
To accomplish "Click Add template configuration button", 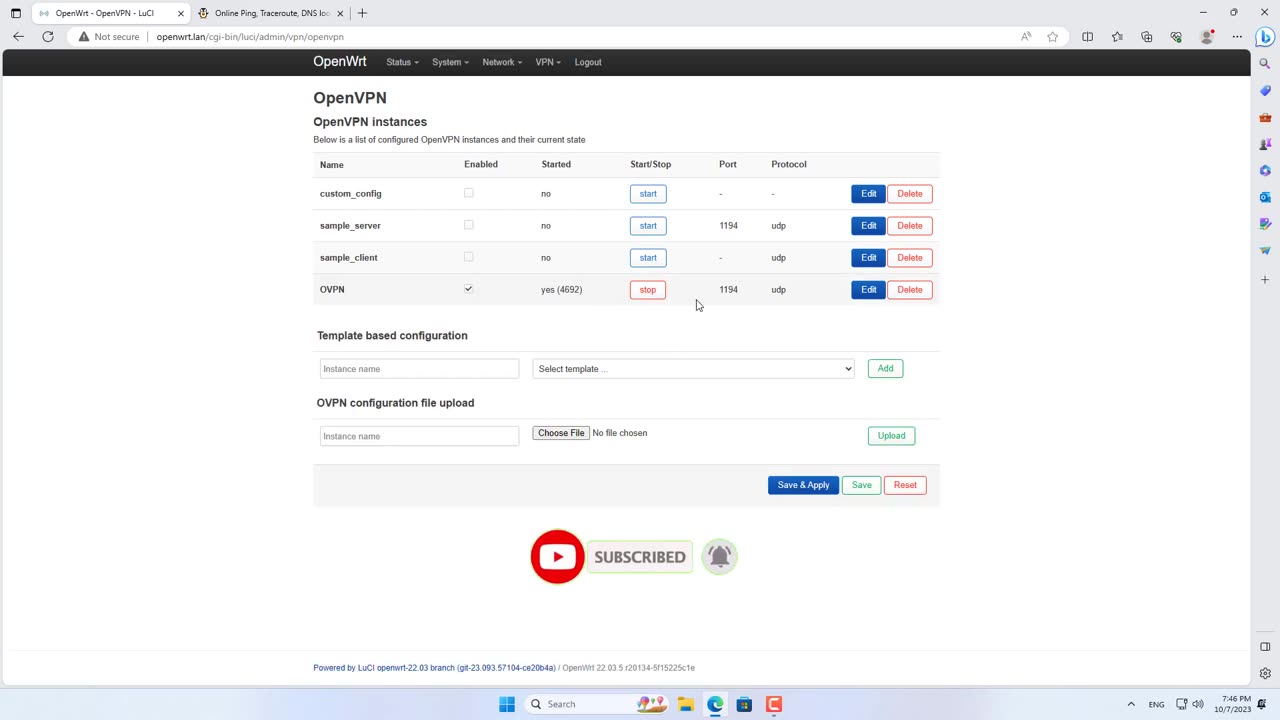I will (885, 369).
